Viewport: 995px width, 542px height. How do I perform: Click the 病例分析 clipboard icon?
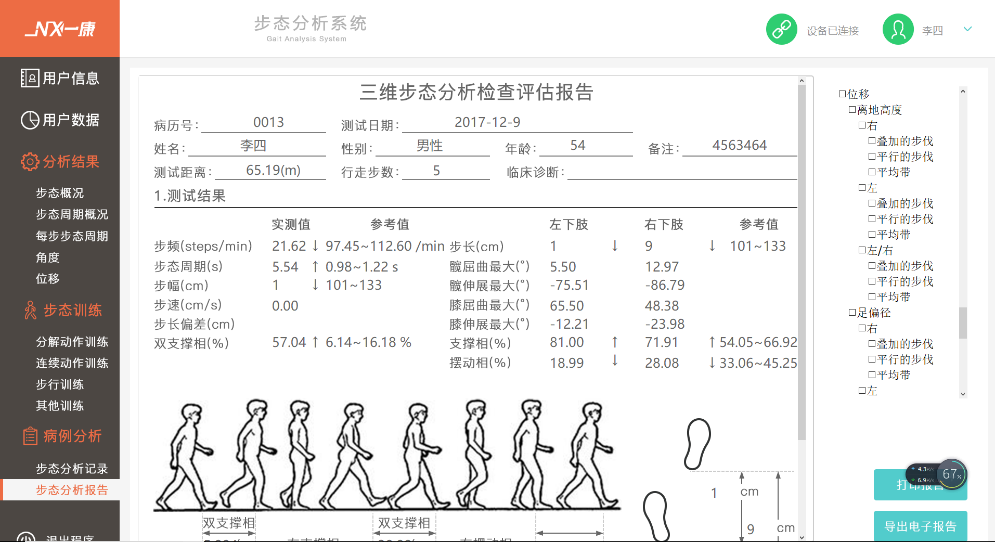30,436
